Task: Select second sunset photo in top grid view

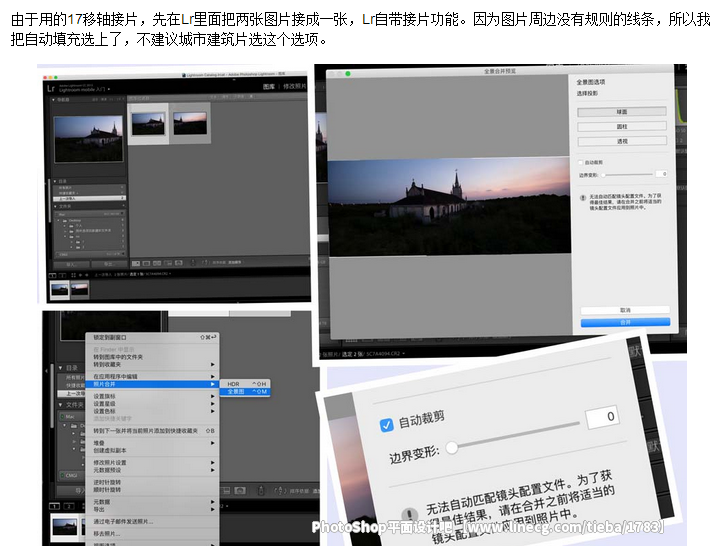Action: pyautogui.click(x=190, y=123)
